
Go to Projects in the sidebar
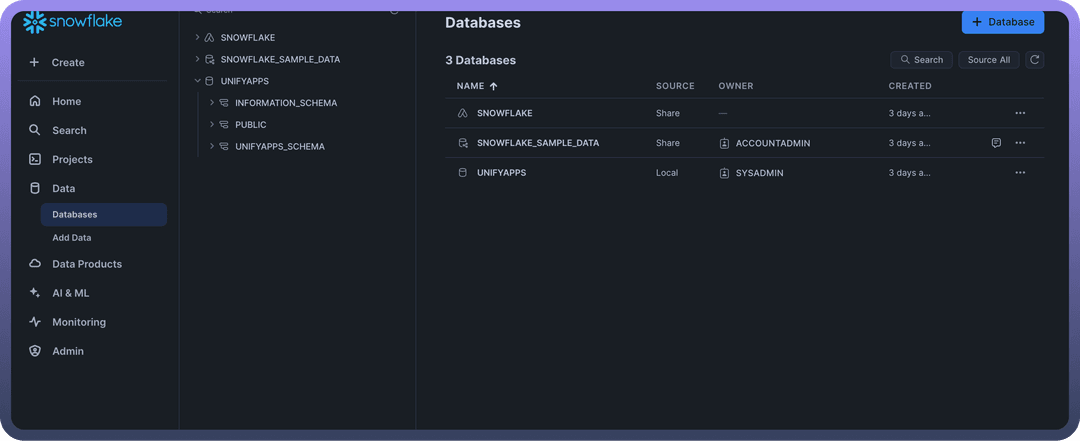[72, 159]
